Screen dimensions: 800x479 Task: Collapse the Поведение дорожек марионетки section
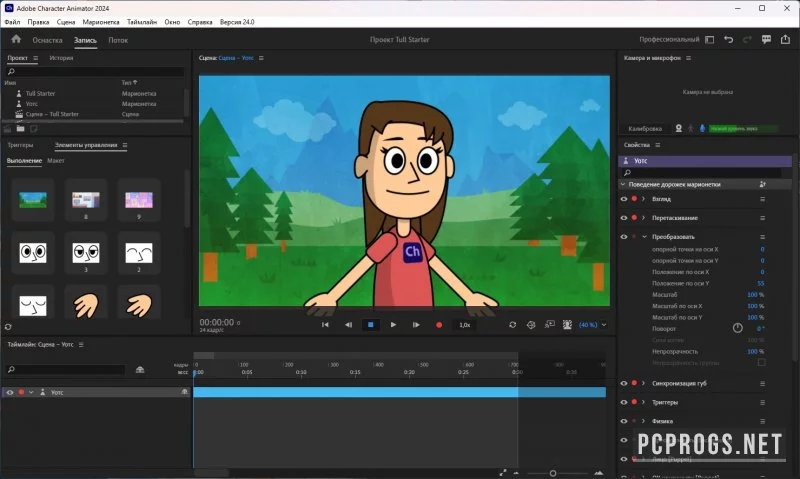coord(623,184)
